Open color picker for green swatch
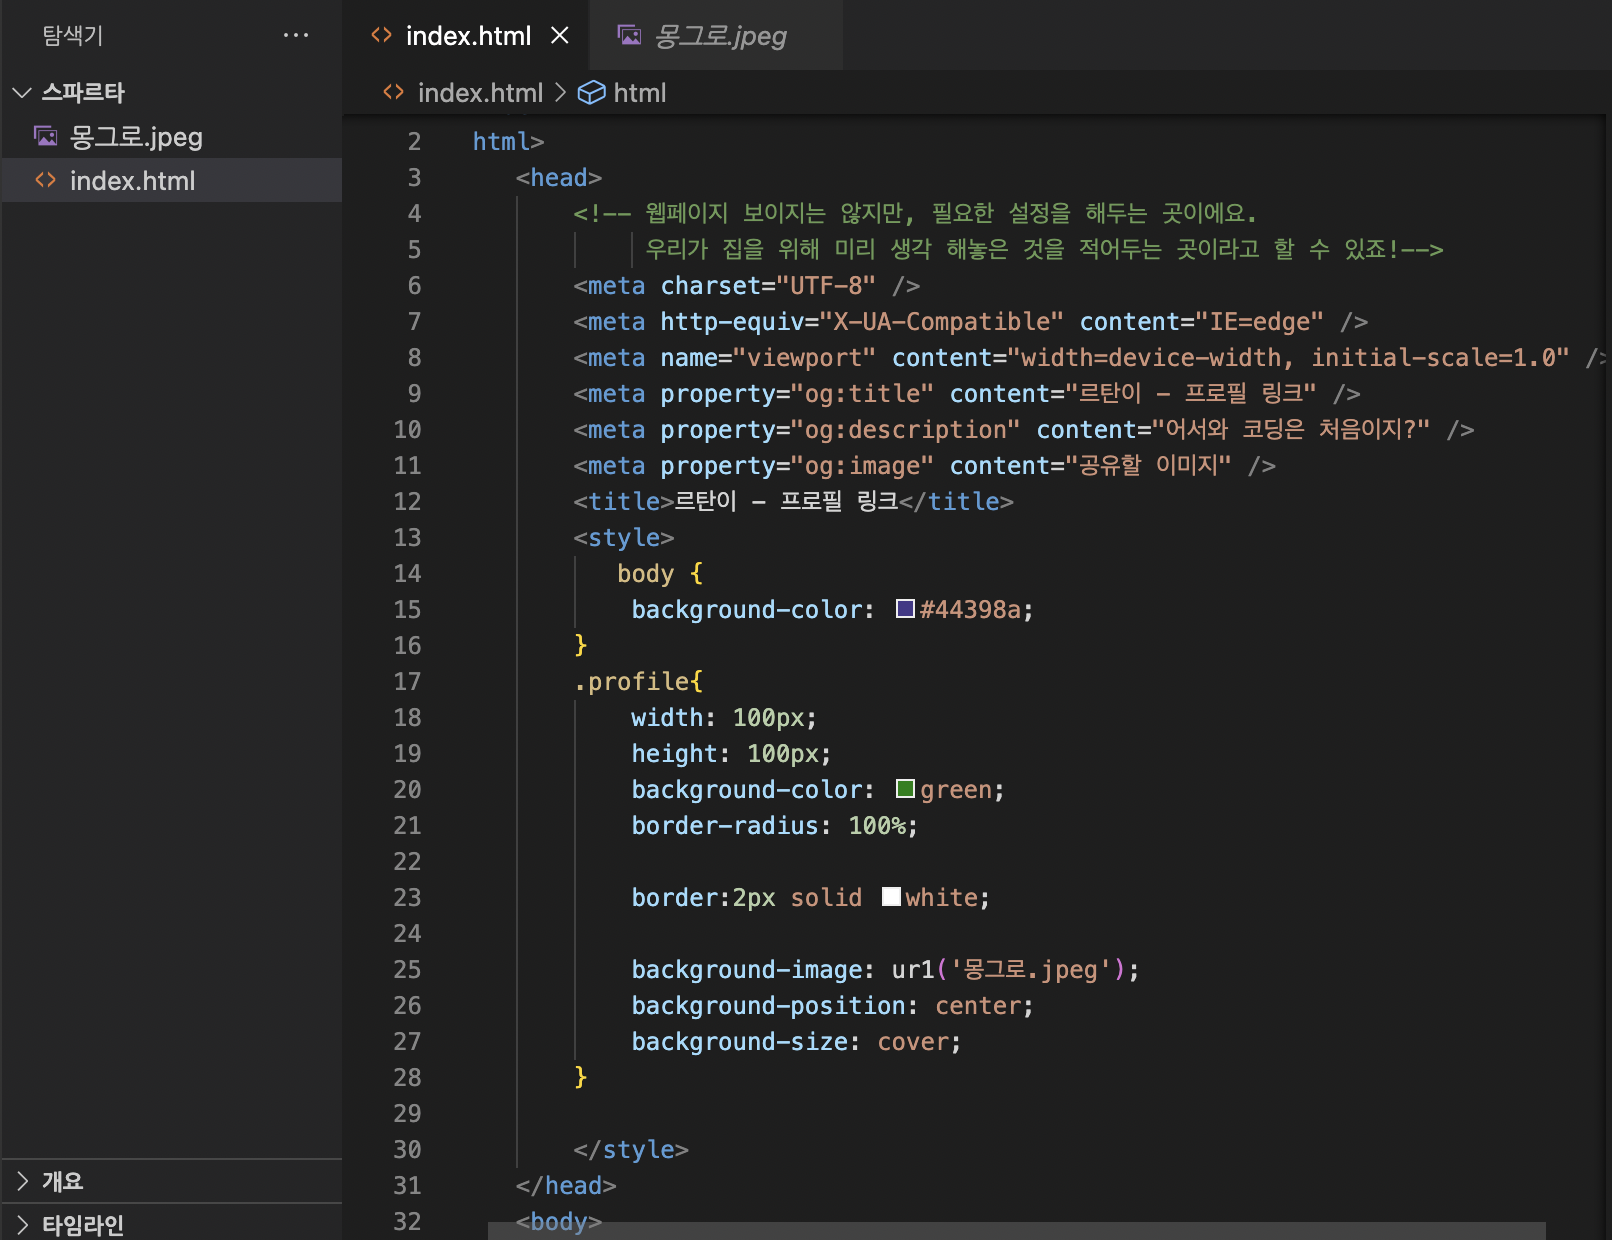The height and width of the screenshot is (1240, 1612). pyautogui.click(x=906, y=789)
